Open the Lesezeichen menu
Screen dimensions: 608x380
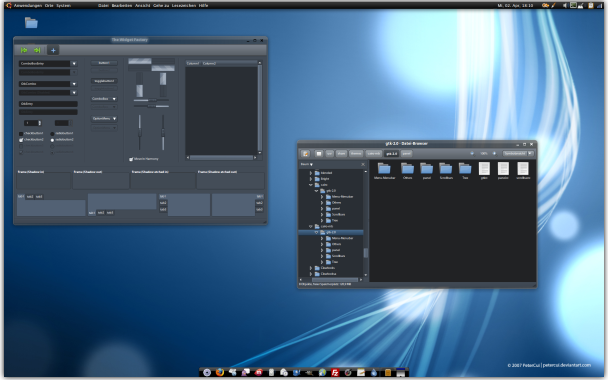[x=183, y=5]
